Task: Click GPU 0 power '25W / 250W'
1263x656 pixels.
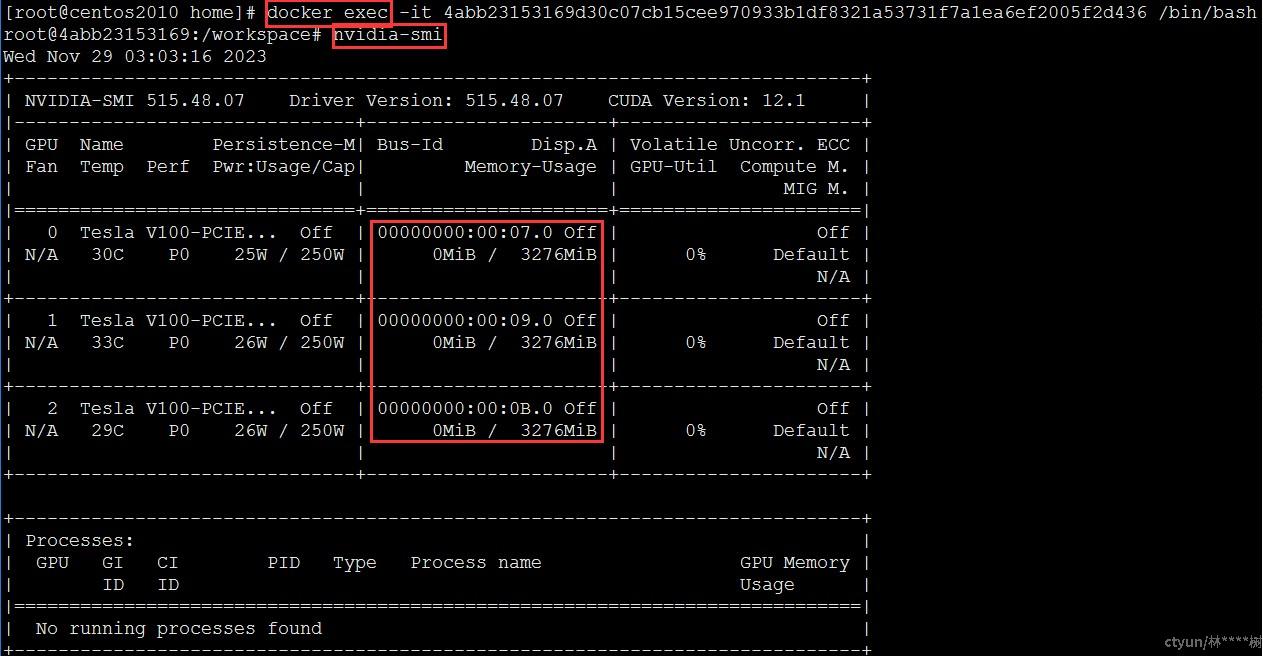Action: click(290, 255)
